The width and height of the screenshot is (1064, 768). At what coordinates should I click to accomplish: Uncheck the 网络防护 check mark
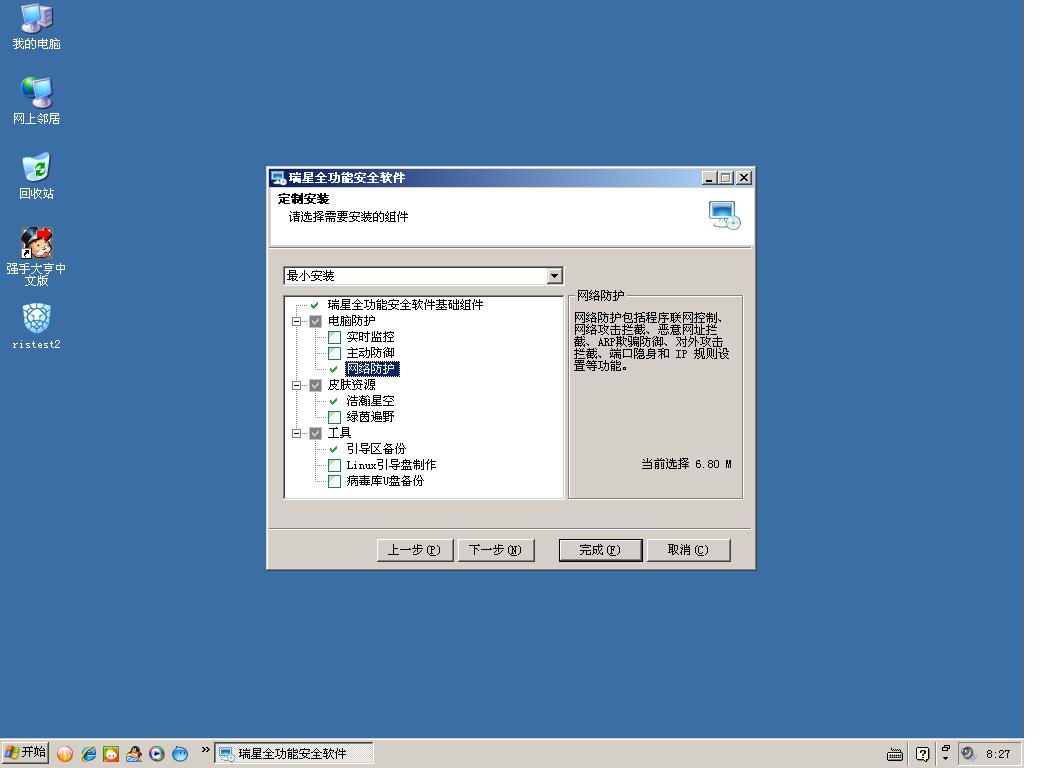(x=334, y=370)
